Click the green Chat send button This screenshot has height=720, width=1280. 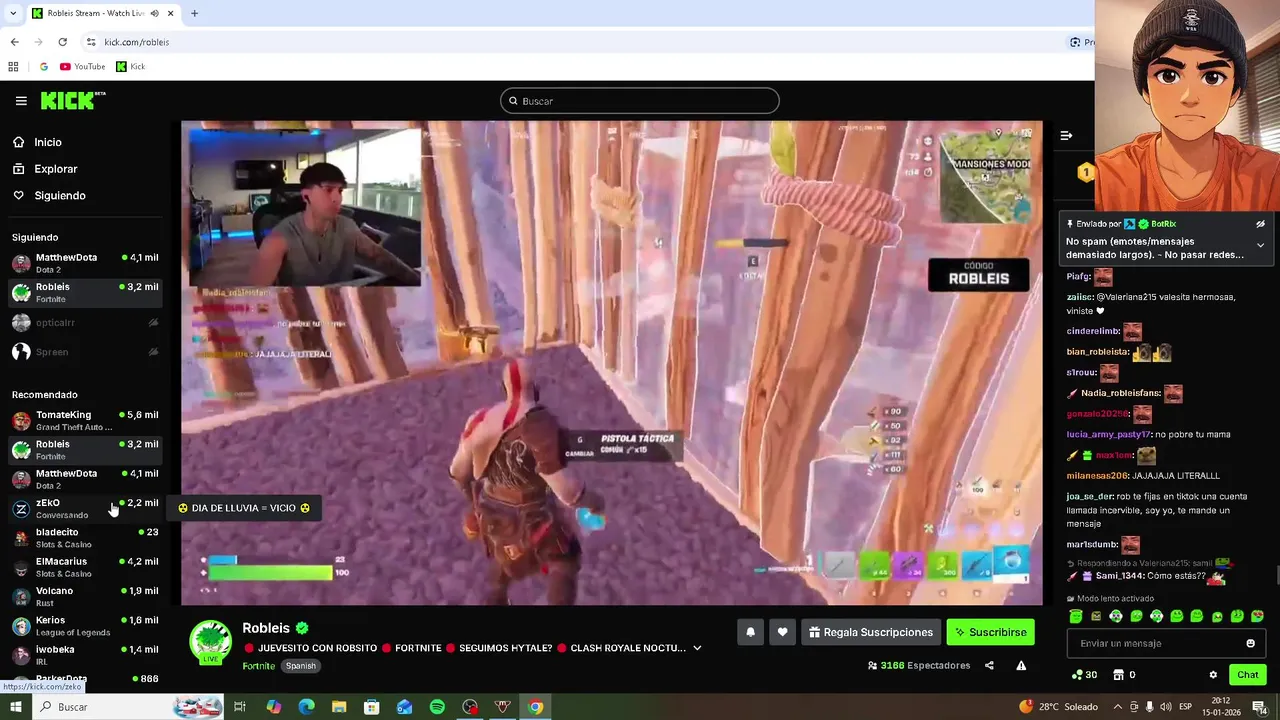(1247, 675)
